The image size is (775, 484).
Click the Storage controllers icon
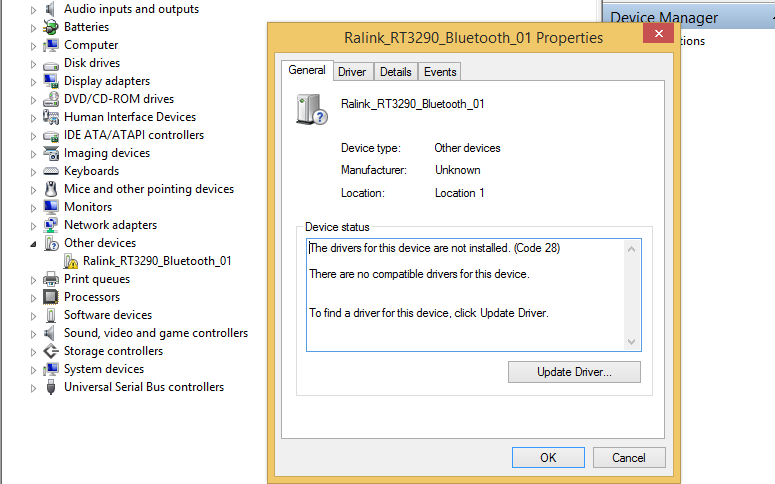(50, 351)
